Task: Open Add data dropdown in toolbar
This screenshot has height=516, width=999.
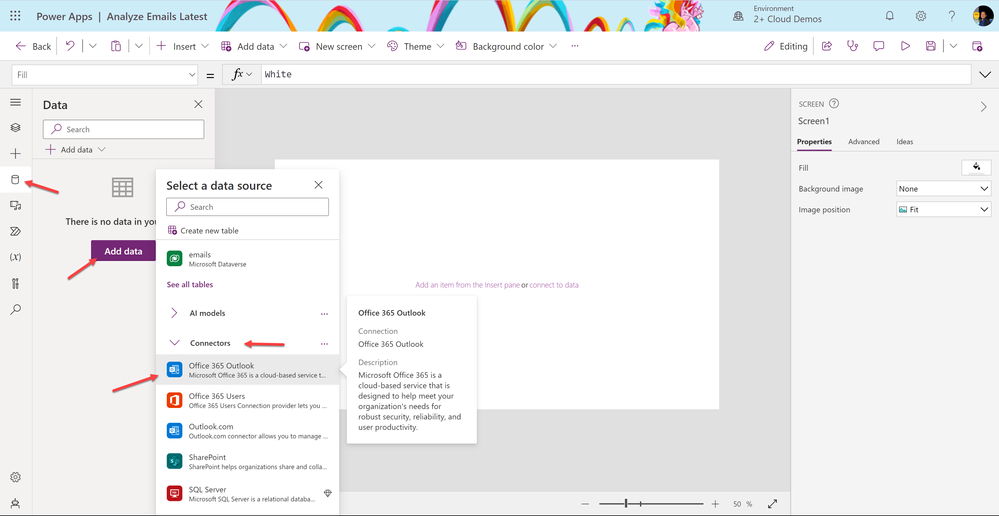Action: [x=254, y=46]
